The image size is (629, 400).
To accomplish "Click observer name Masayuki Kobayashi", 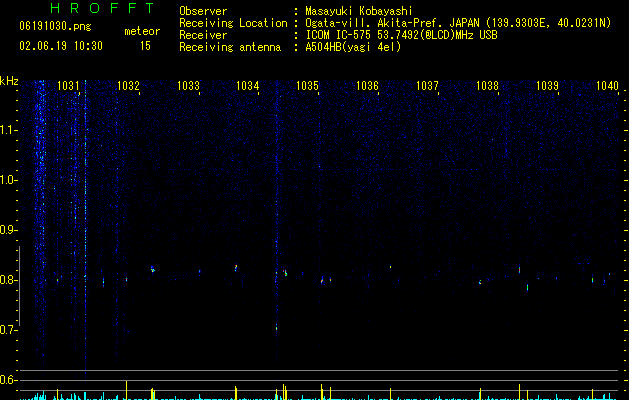I will [x=359, y=11].
